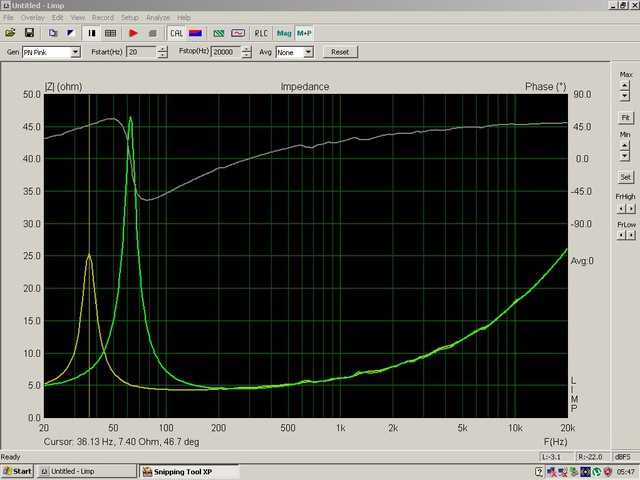Image resolution: width=640 pixels, height=480 pixels.
Task: Click the Fstop(Hz) input field
Action: click(x=226, y=52)
